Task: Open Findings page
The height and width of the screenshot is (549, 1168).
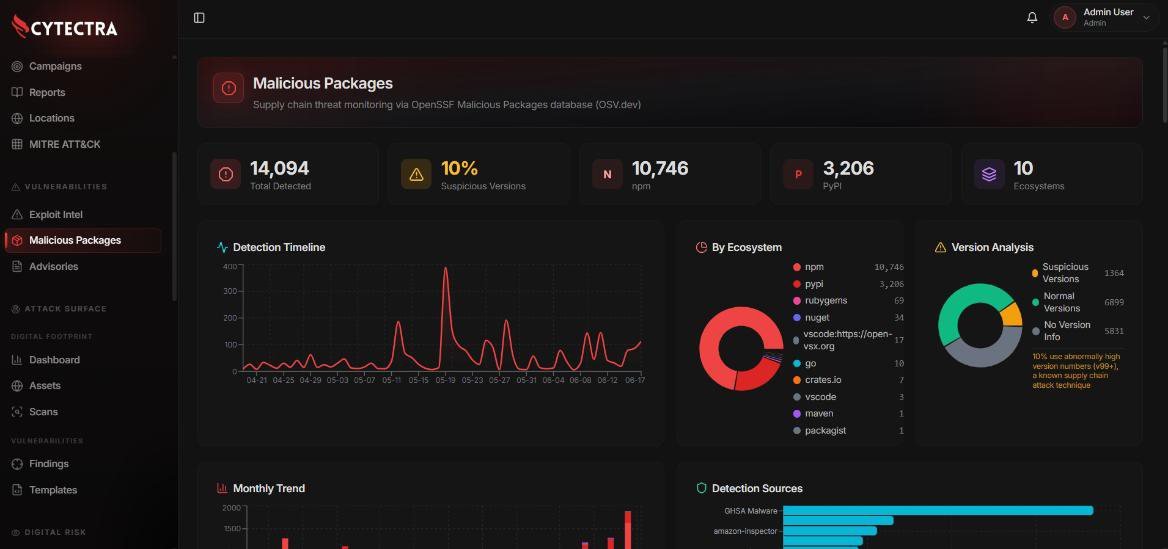Action: pos(49,464)
